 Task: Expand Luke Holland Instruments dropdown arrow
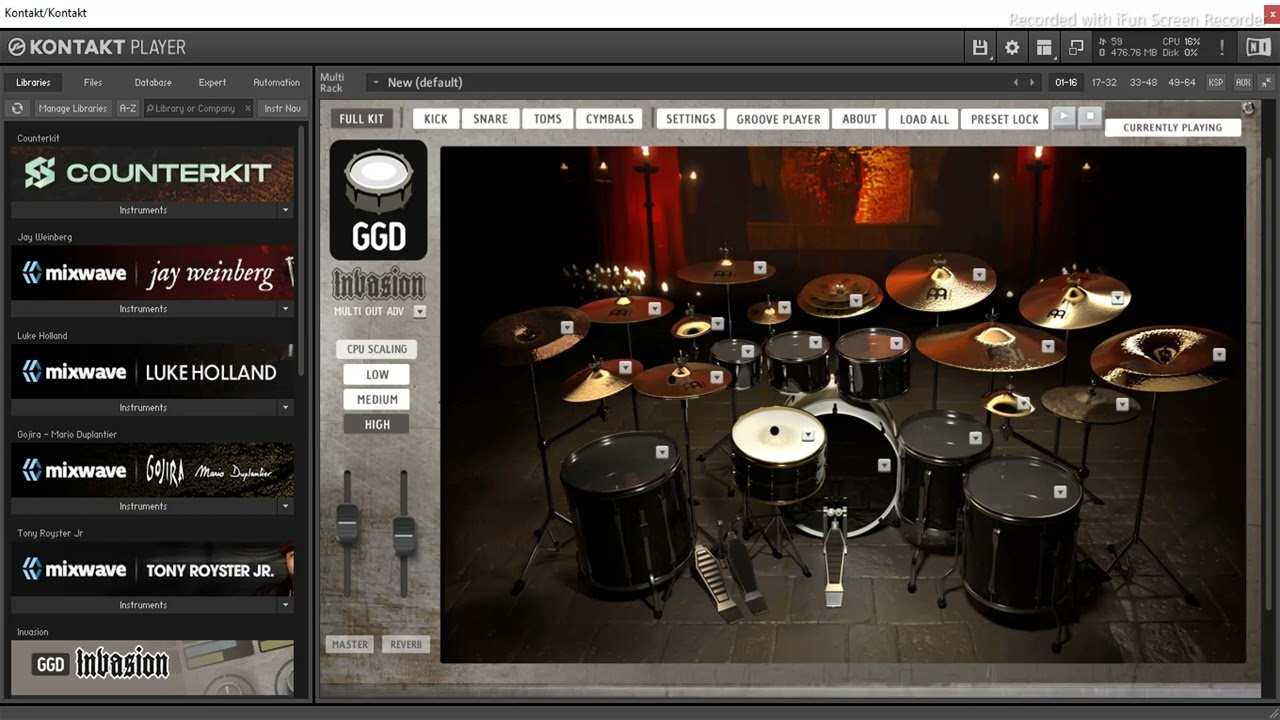285,408
